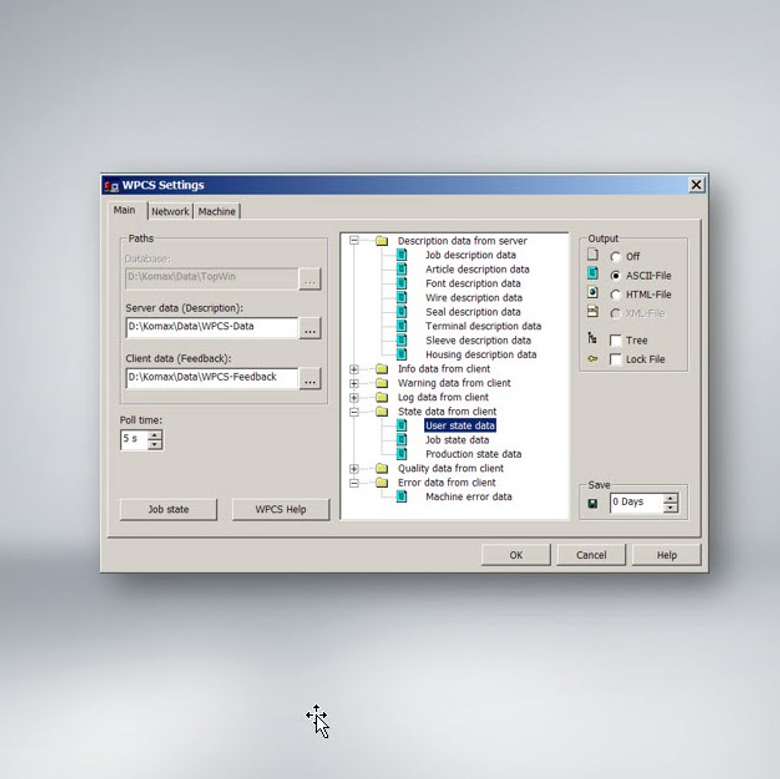The height and width of the screenshot is (779, 780).
Task: Click the folder icon for Quality data from client
Action: tap(381, 469)
